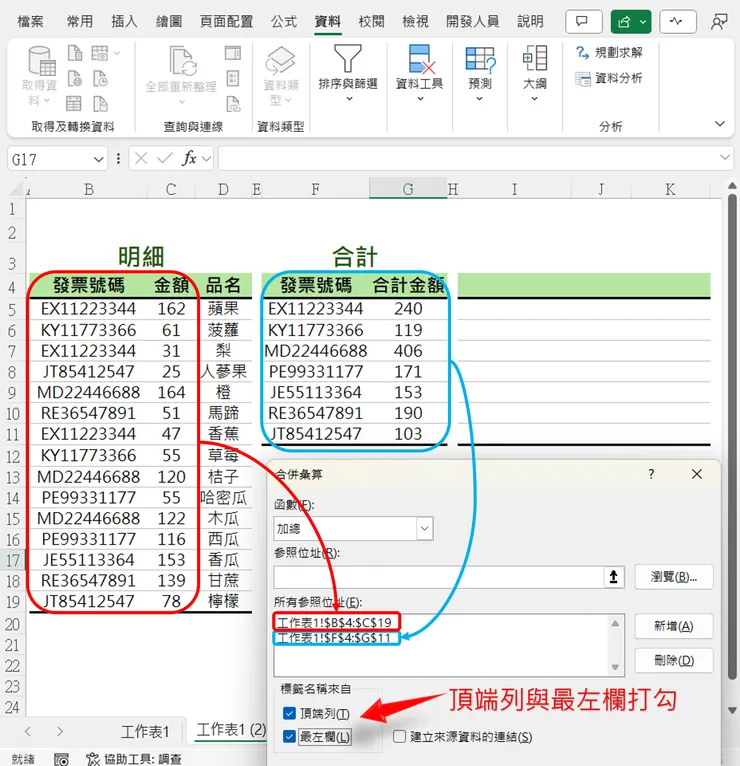Open the 資料工具 icon
Viewport: 740px width, 766px height.
click(x=420, y=59)
